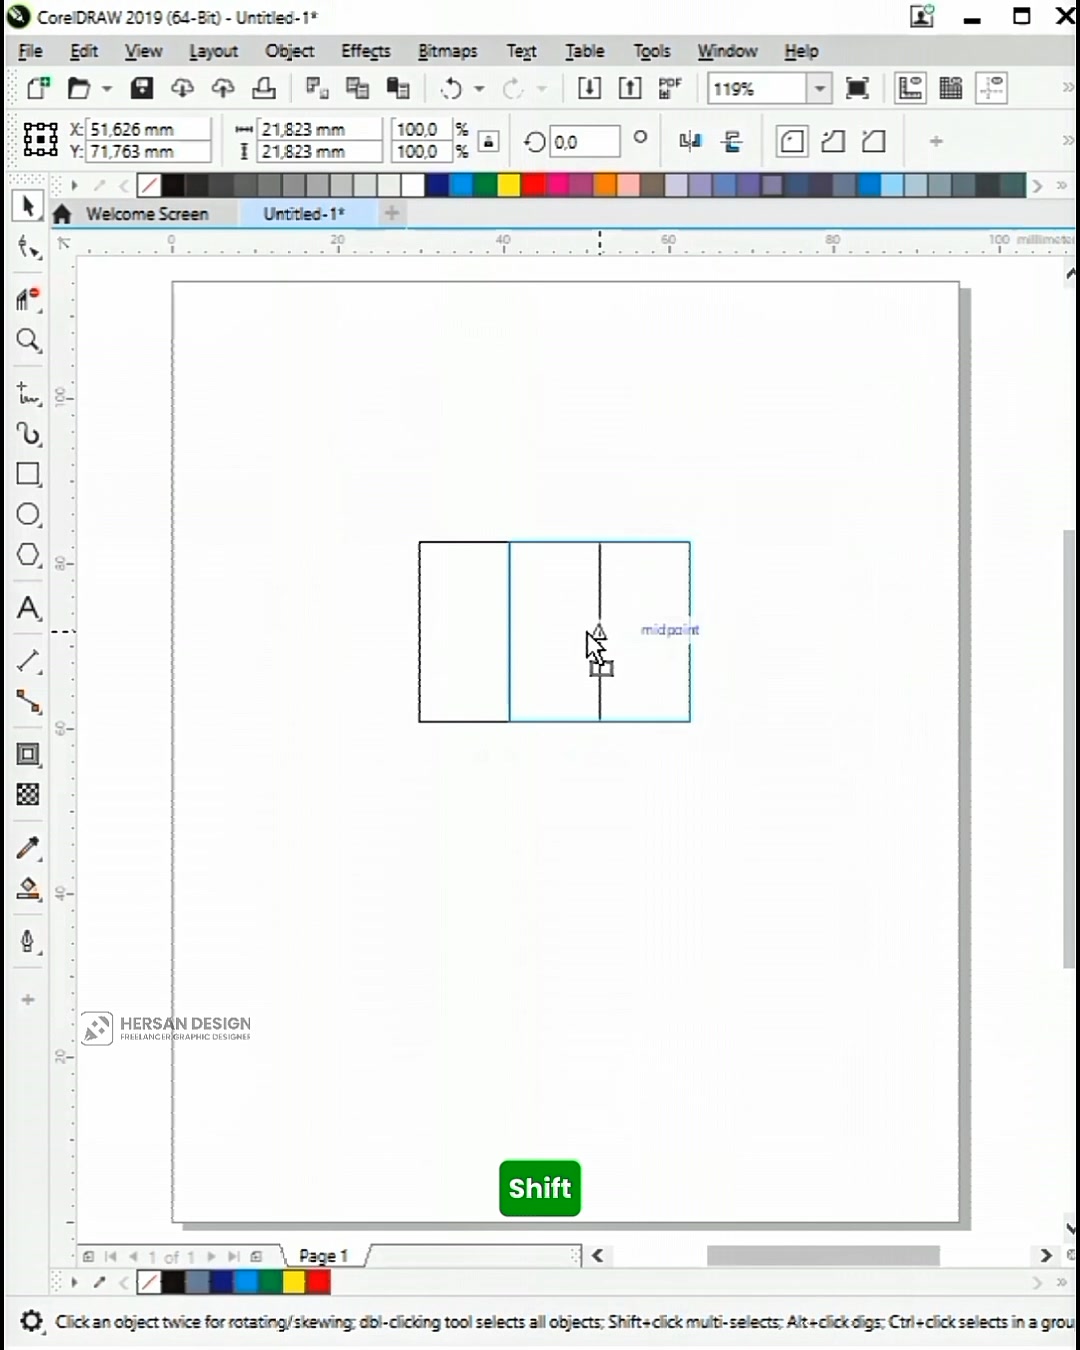The height and width of the screenshot is (1350, 1080).
Task: Toggle Mirror horizontally button
Action: click(x=691, y=141)
